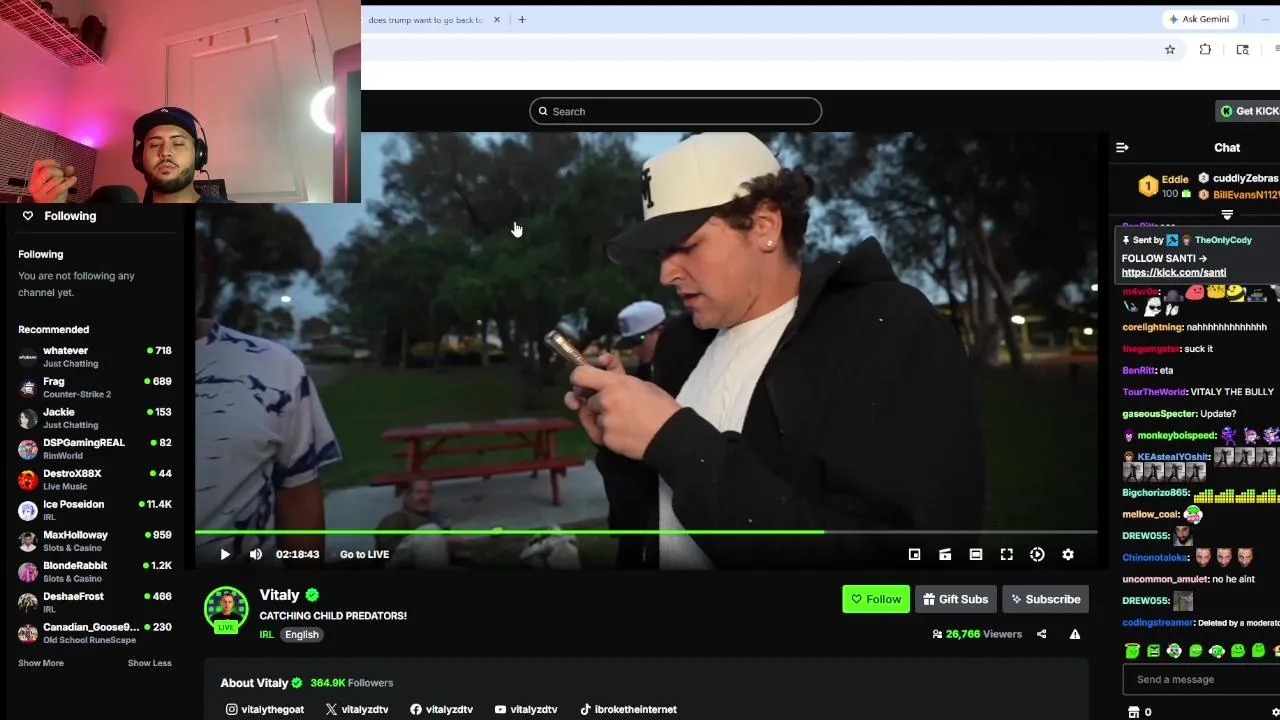Screen dimensions: 1280x720
Task: Mute the stream volume
Action: [256, 554]
